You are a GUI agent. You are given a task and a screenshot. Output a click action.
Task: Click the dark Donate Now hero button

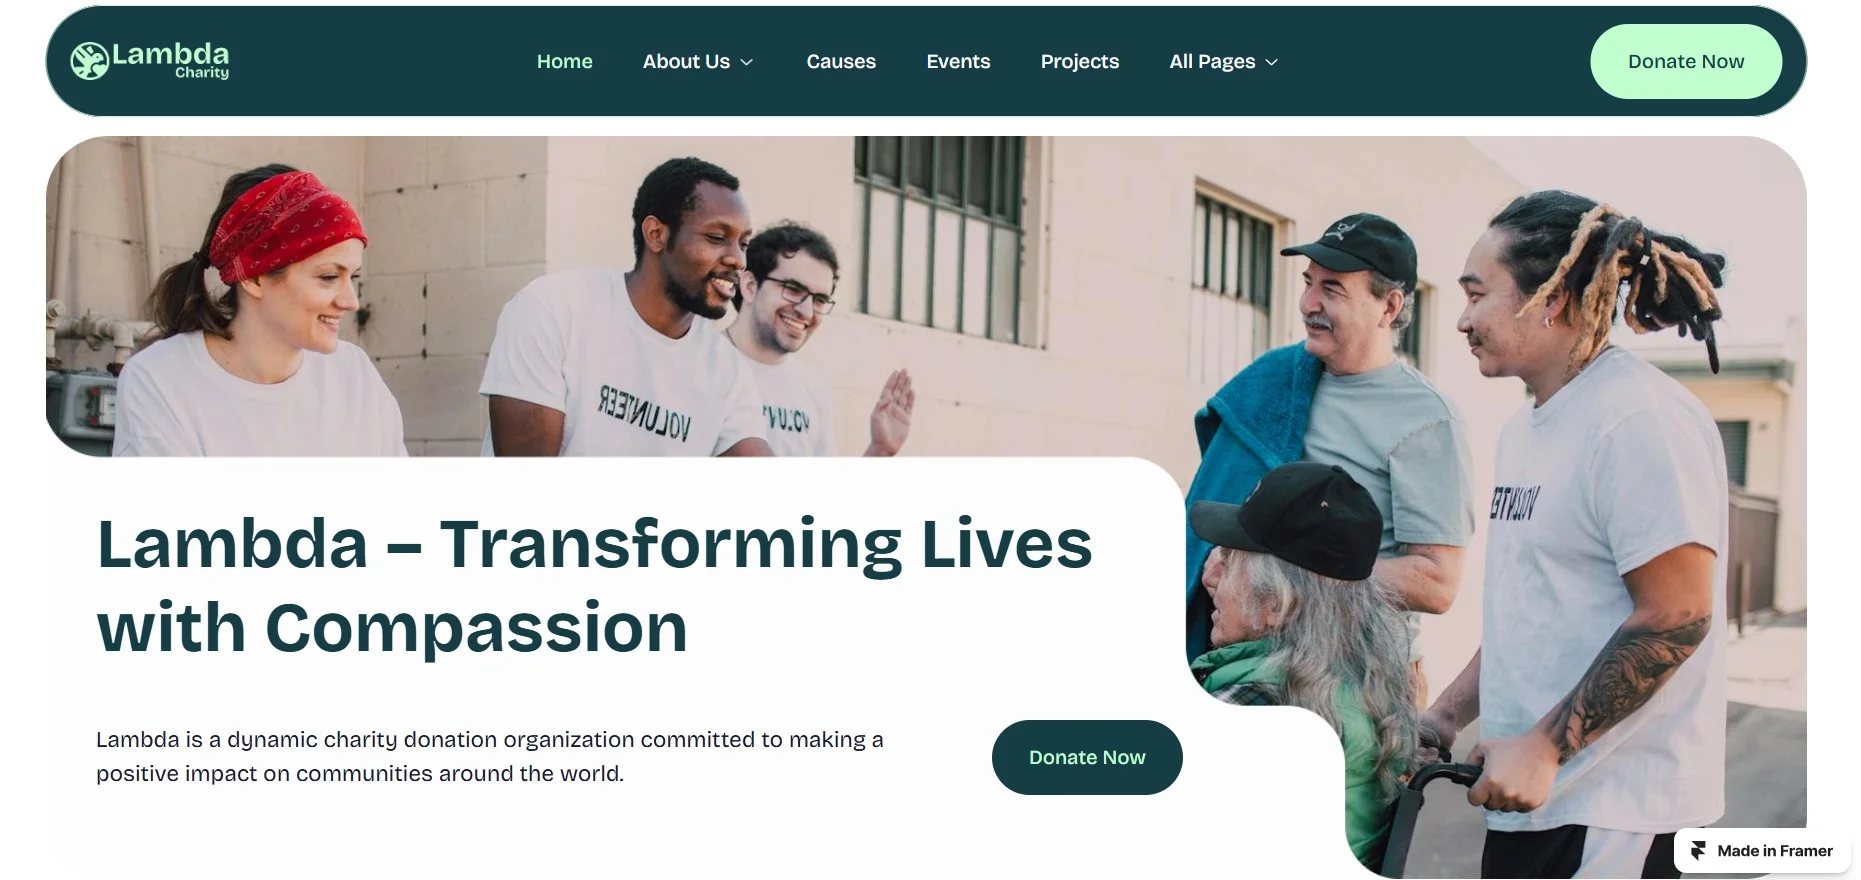1087,757
